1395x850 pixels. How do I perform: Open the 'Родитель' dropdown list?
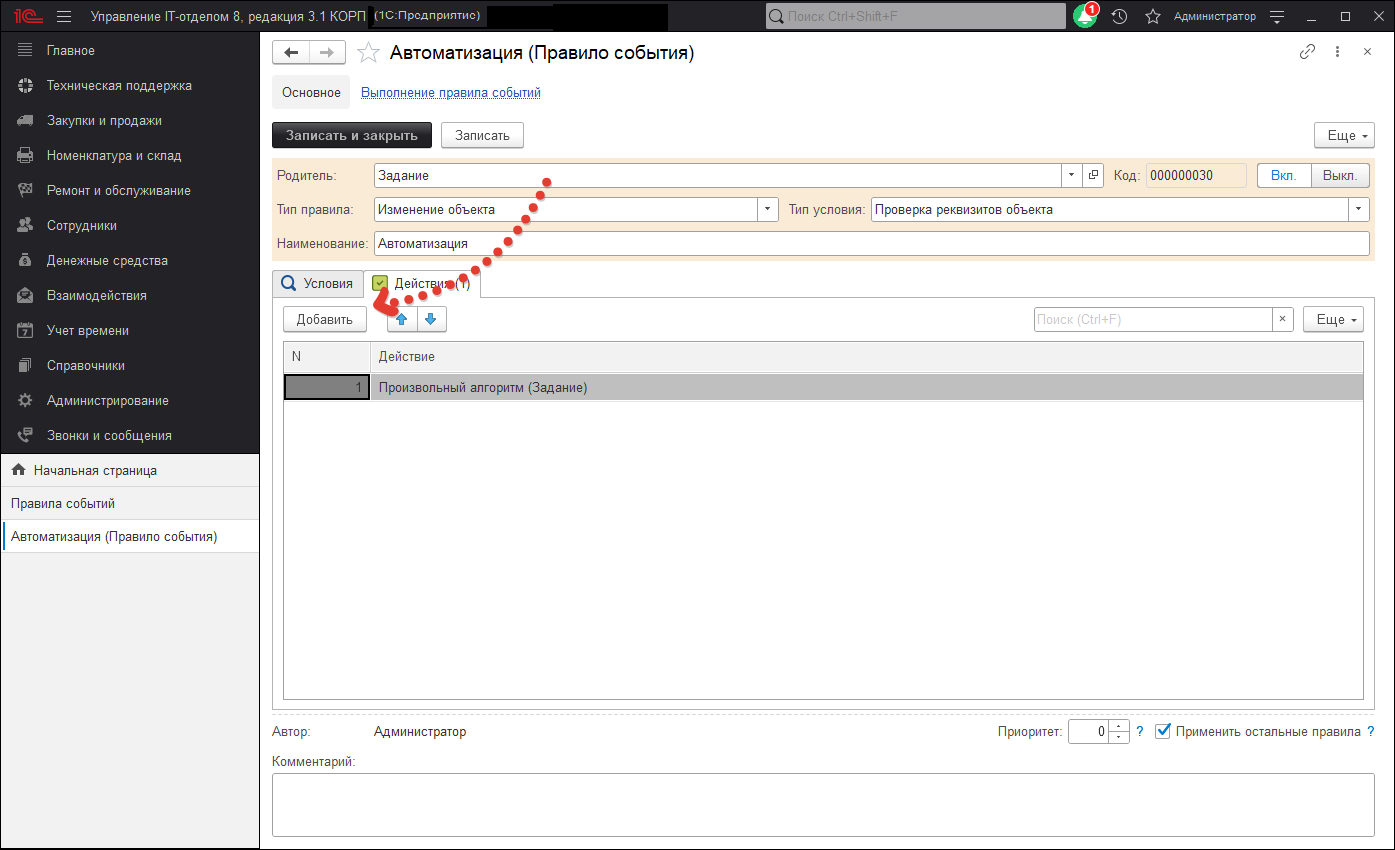(x=1071, y=175)
